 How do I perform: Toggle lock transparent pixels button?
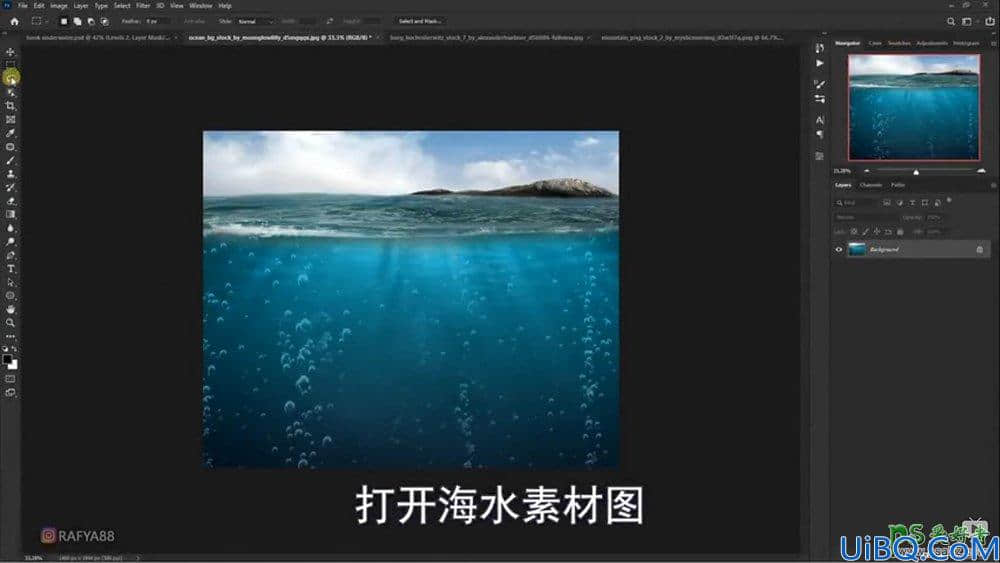[854, 232]
